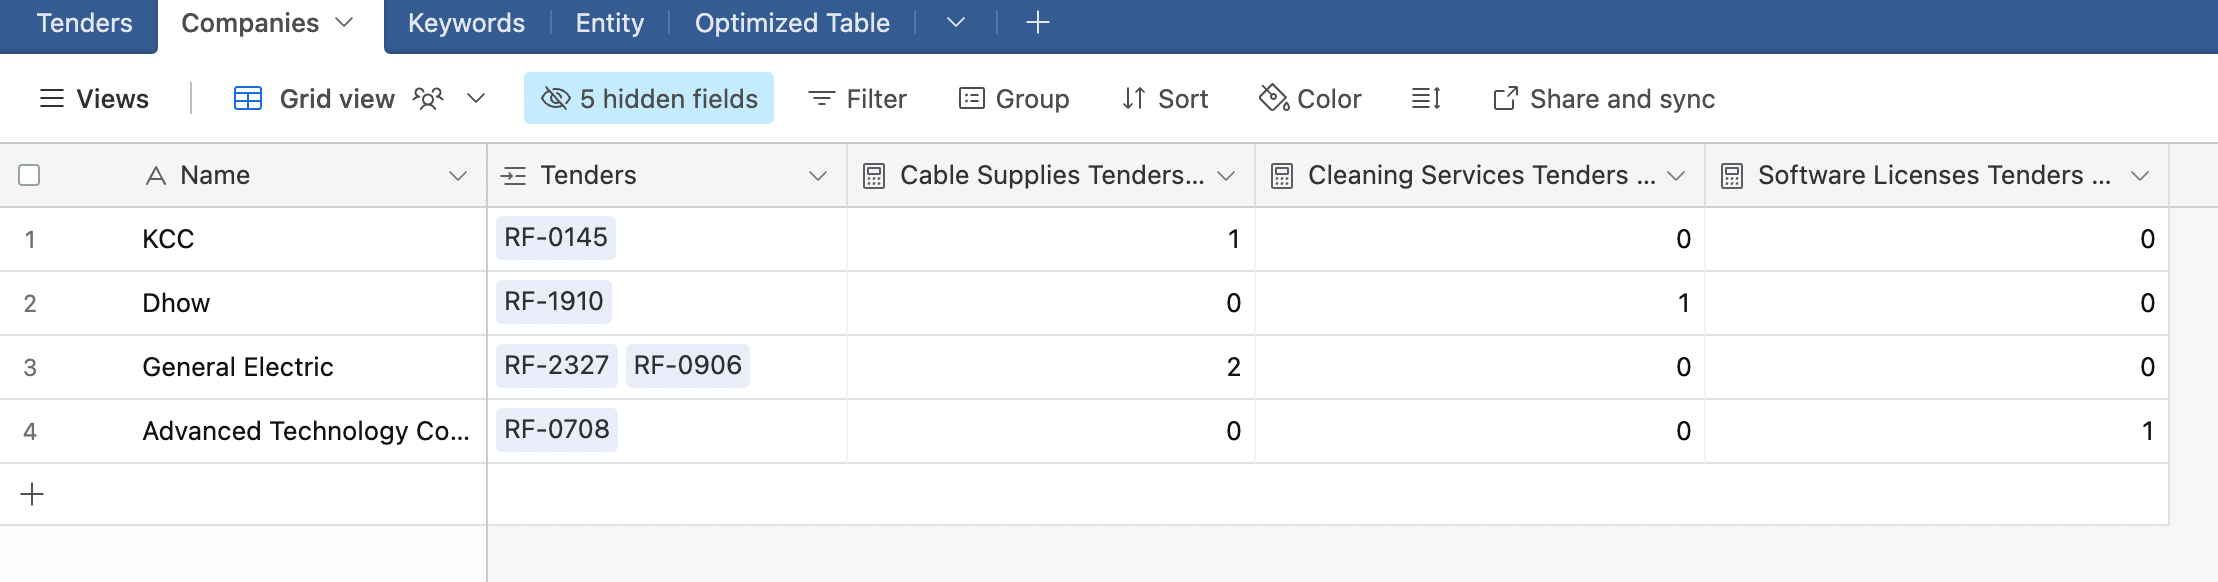Open the Grid view options chevron

[476, 98]
